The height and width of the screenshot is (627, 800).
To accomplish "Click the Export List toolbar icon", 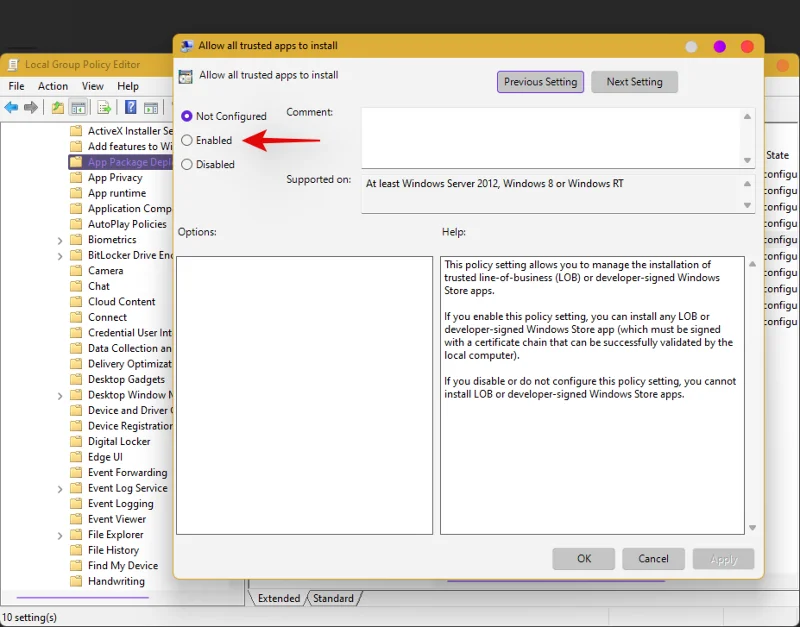I will coord(103,108).
